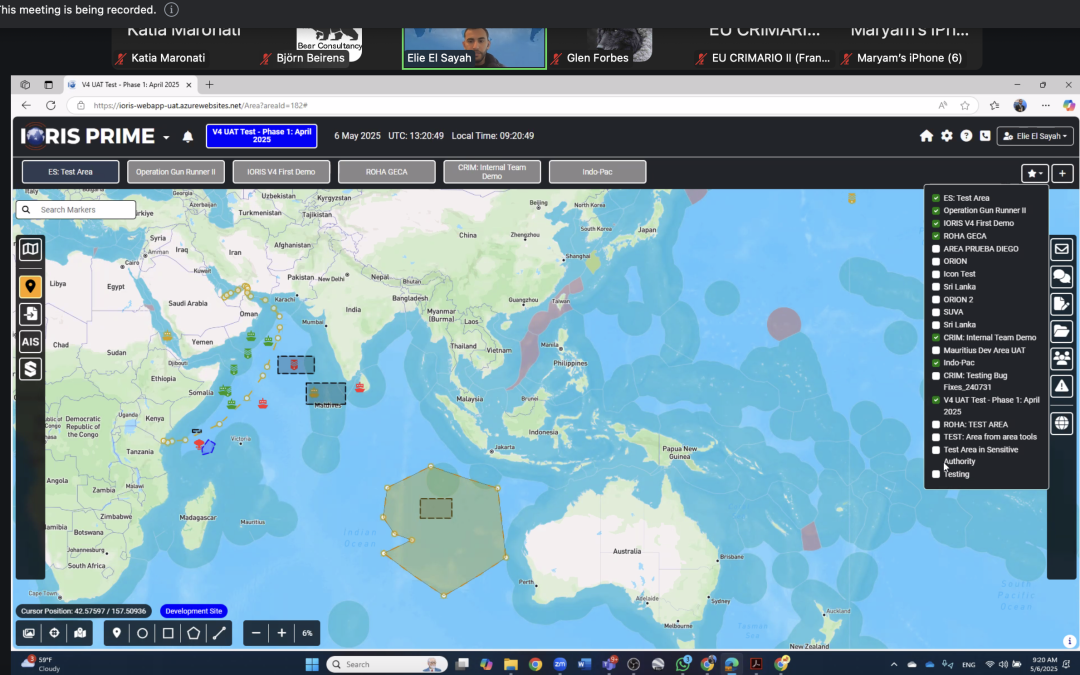Click the globe icon on right sidebar
Screen dimensions: 1080x675
1061,422
